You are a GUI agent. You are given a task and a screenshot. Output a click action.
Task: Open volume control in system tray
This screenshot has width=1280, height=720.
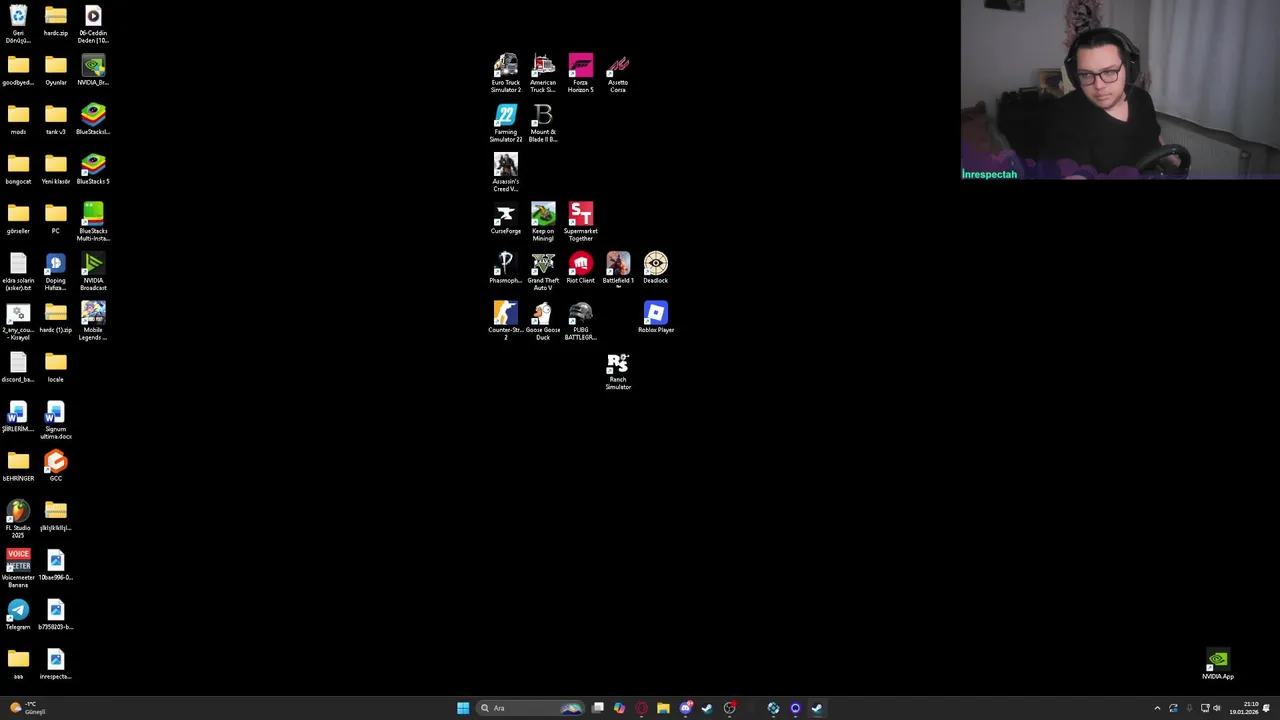tap(1216, 708)
